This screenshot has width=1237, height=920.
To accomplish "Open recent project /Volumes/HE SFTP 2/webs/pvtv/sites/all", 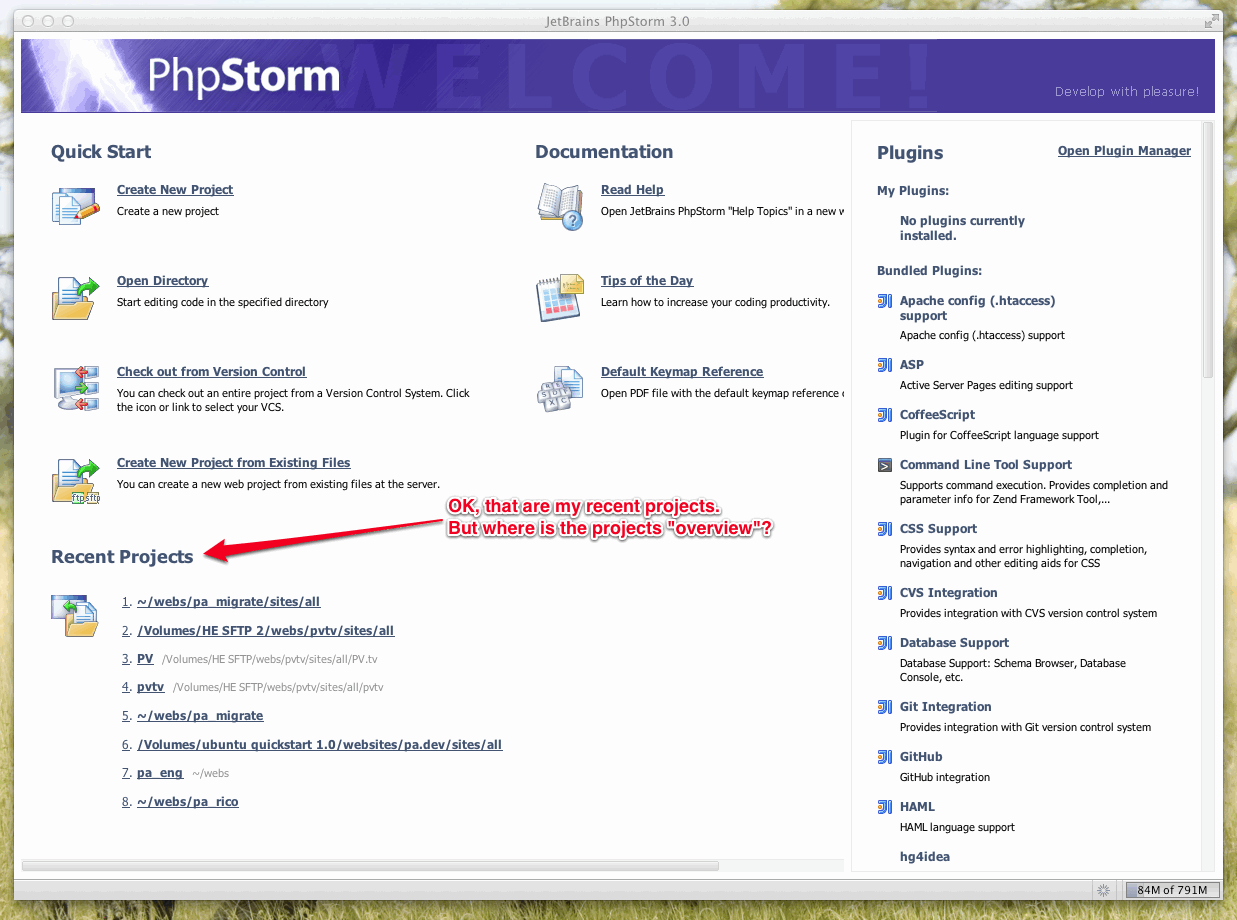I will point(265,631).
